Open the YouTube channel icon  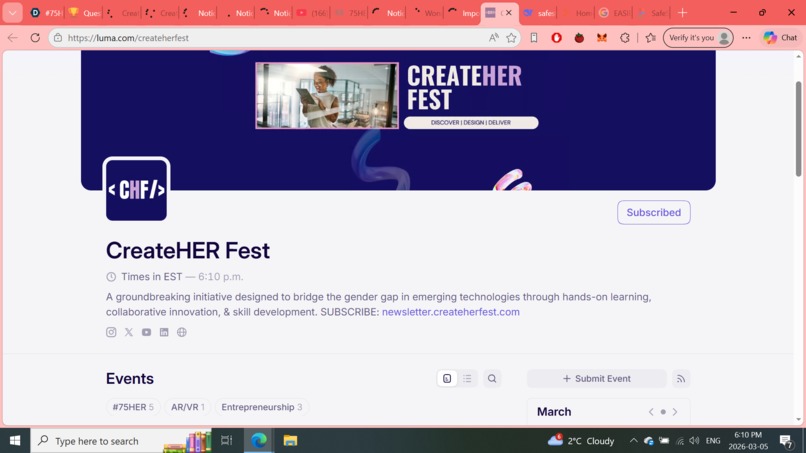tap(146, 332)
